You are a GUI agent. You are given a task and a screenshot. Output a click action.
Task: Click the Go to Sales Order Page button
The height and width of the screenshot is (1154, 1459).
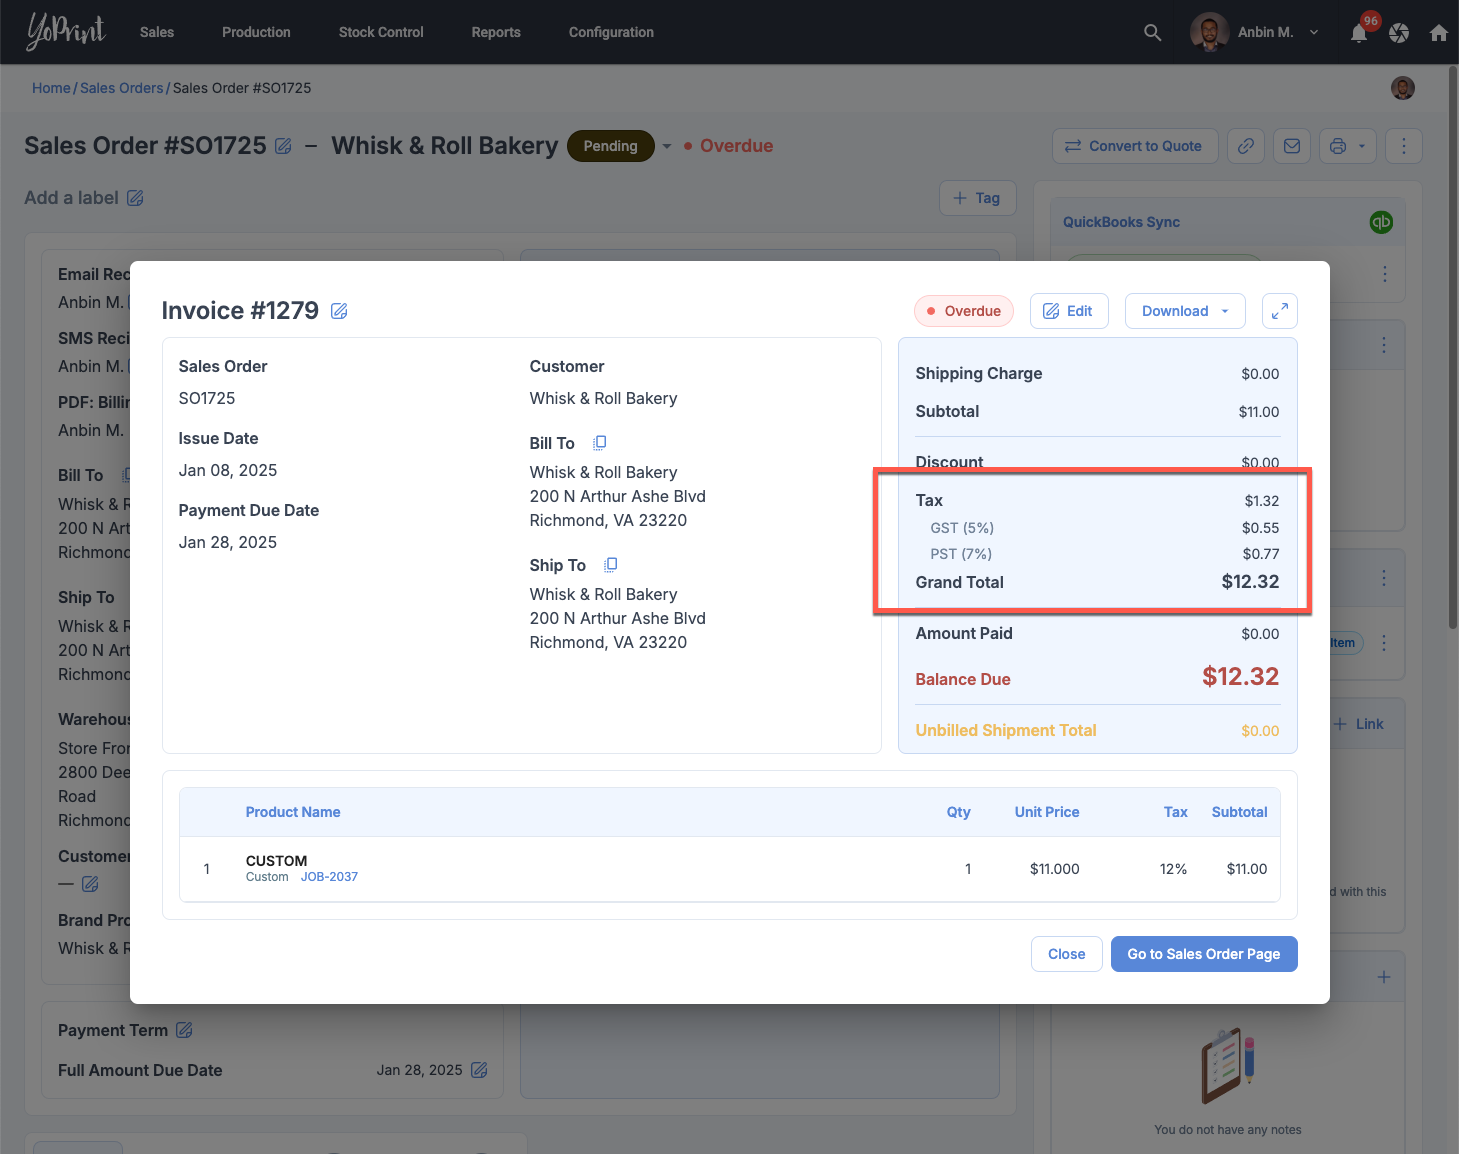click(1203, 954)
